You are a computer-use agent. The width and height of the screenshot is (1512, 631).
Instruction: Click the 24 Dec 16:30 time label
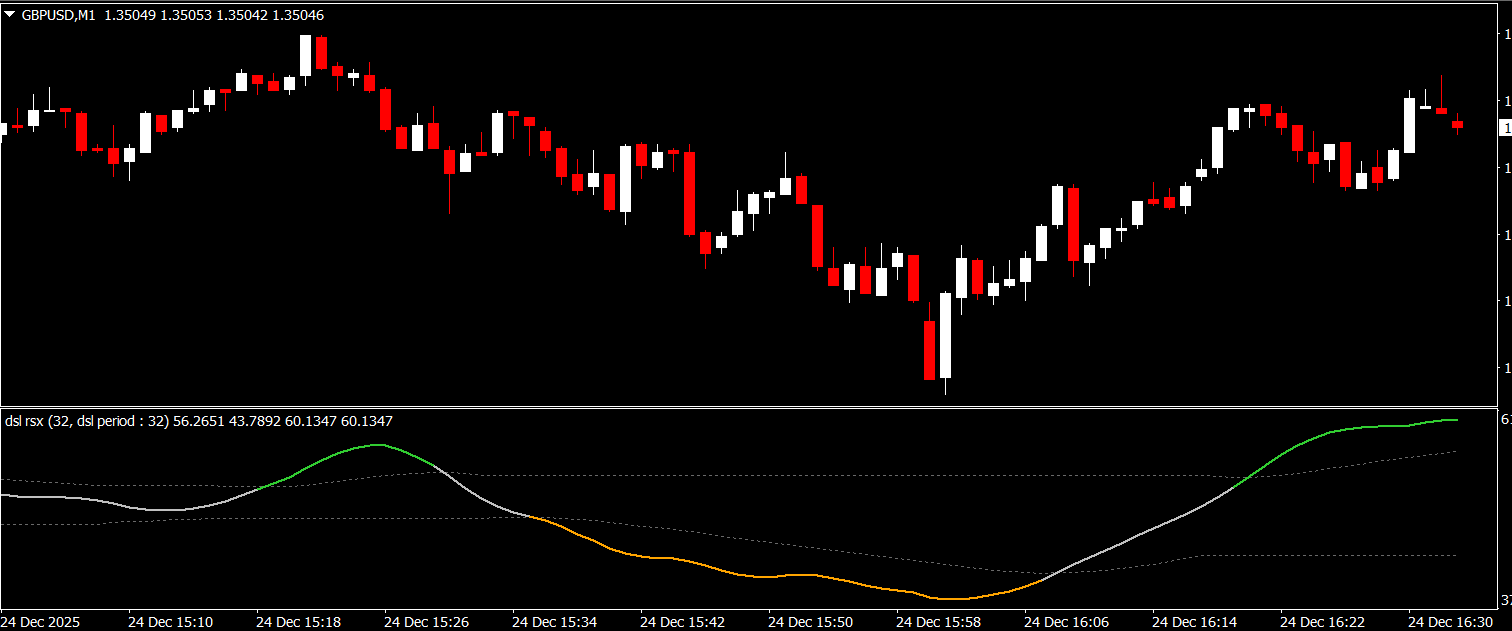click(x=1449, y=621)
